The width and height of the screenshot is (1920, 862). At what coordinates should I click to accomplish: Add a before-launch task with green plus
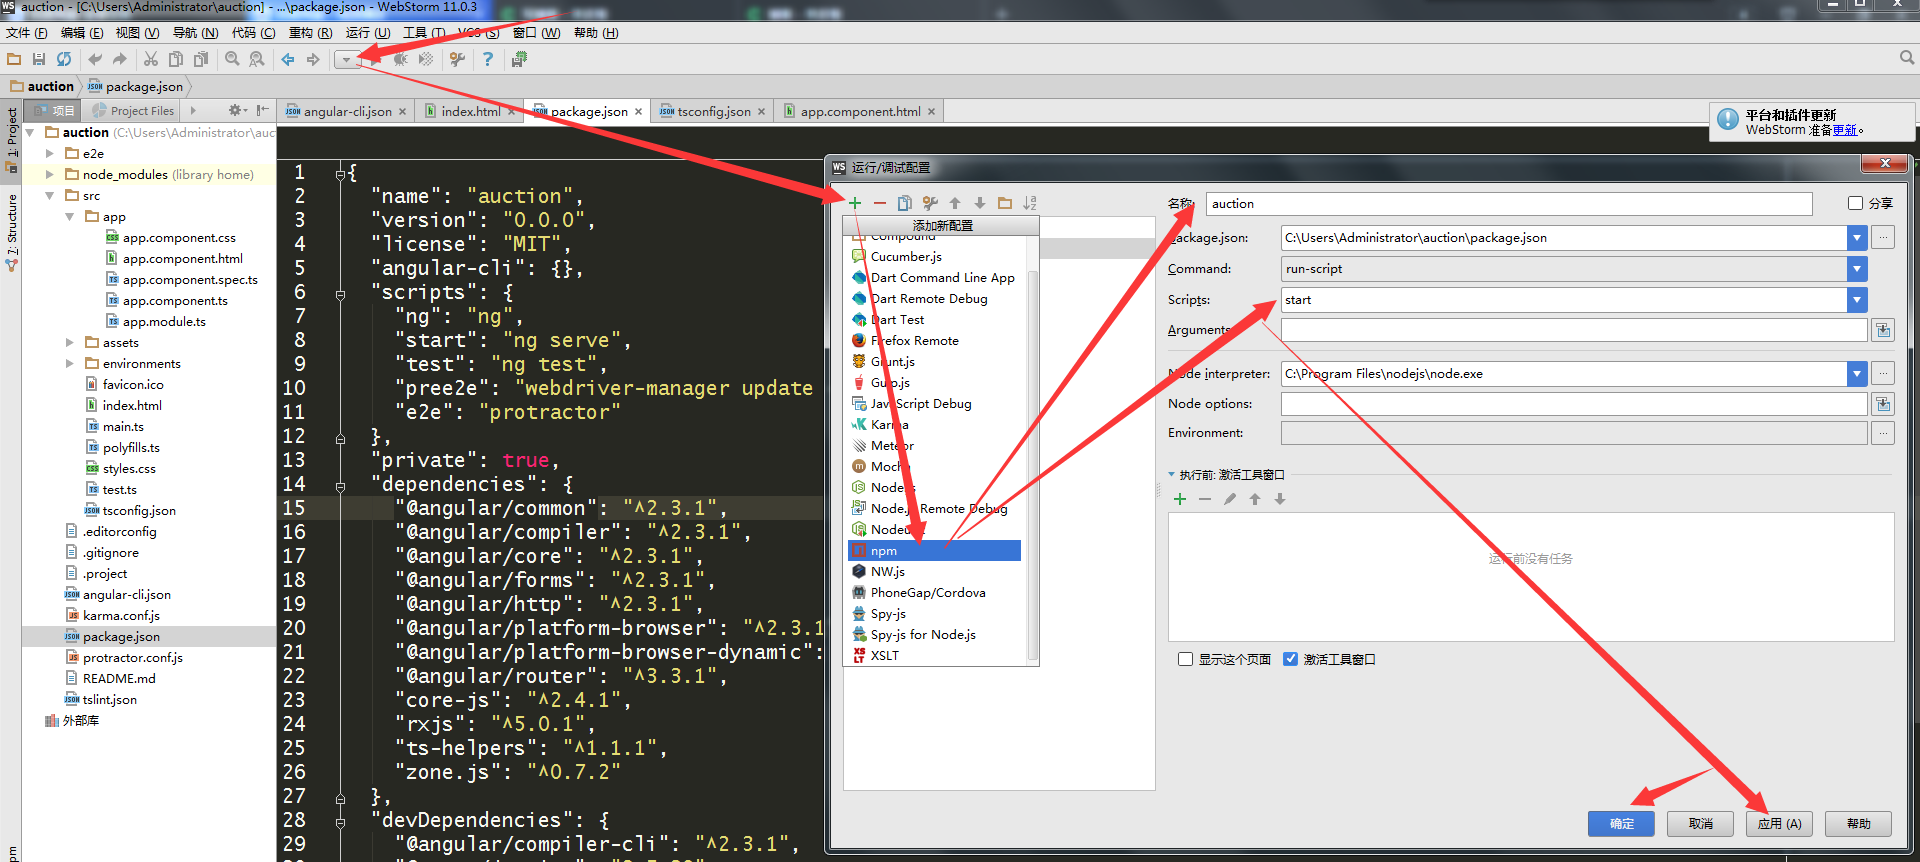point(1180,499)
